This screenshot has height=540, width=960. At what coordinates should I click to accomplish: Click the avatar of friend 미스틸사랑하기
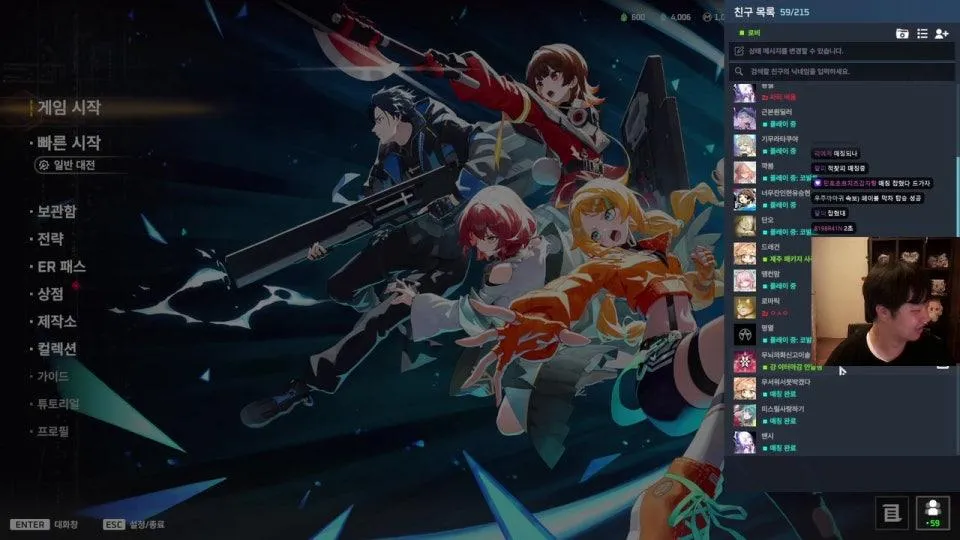(744, 415)
